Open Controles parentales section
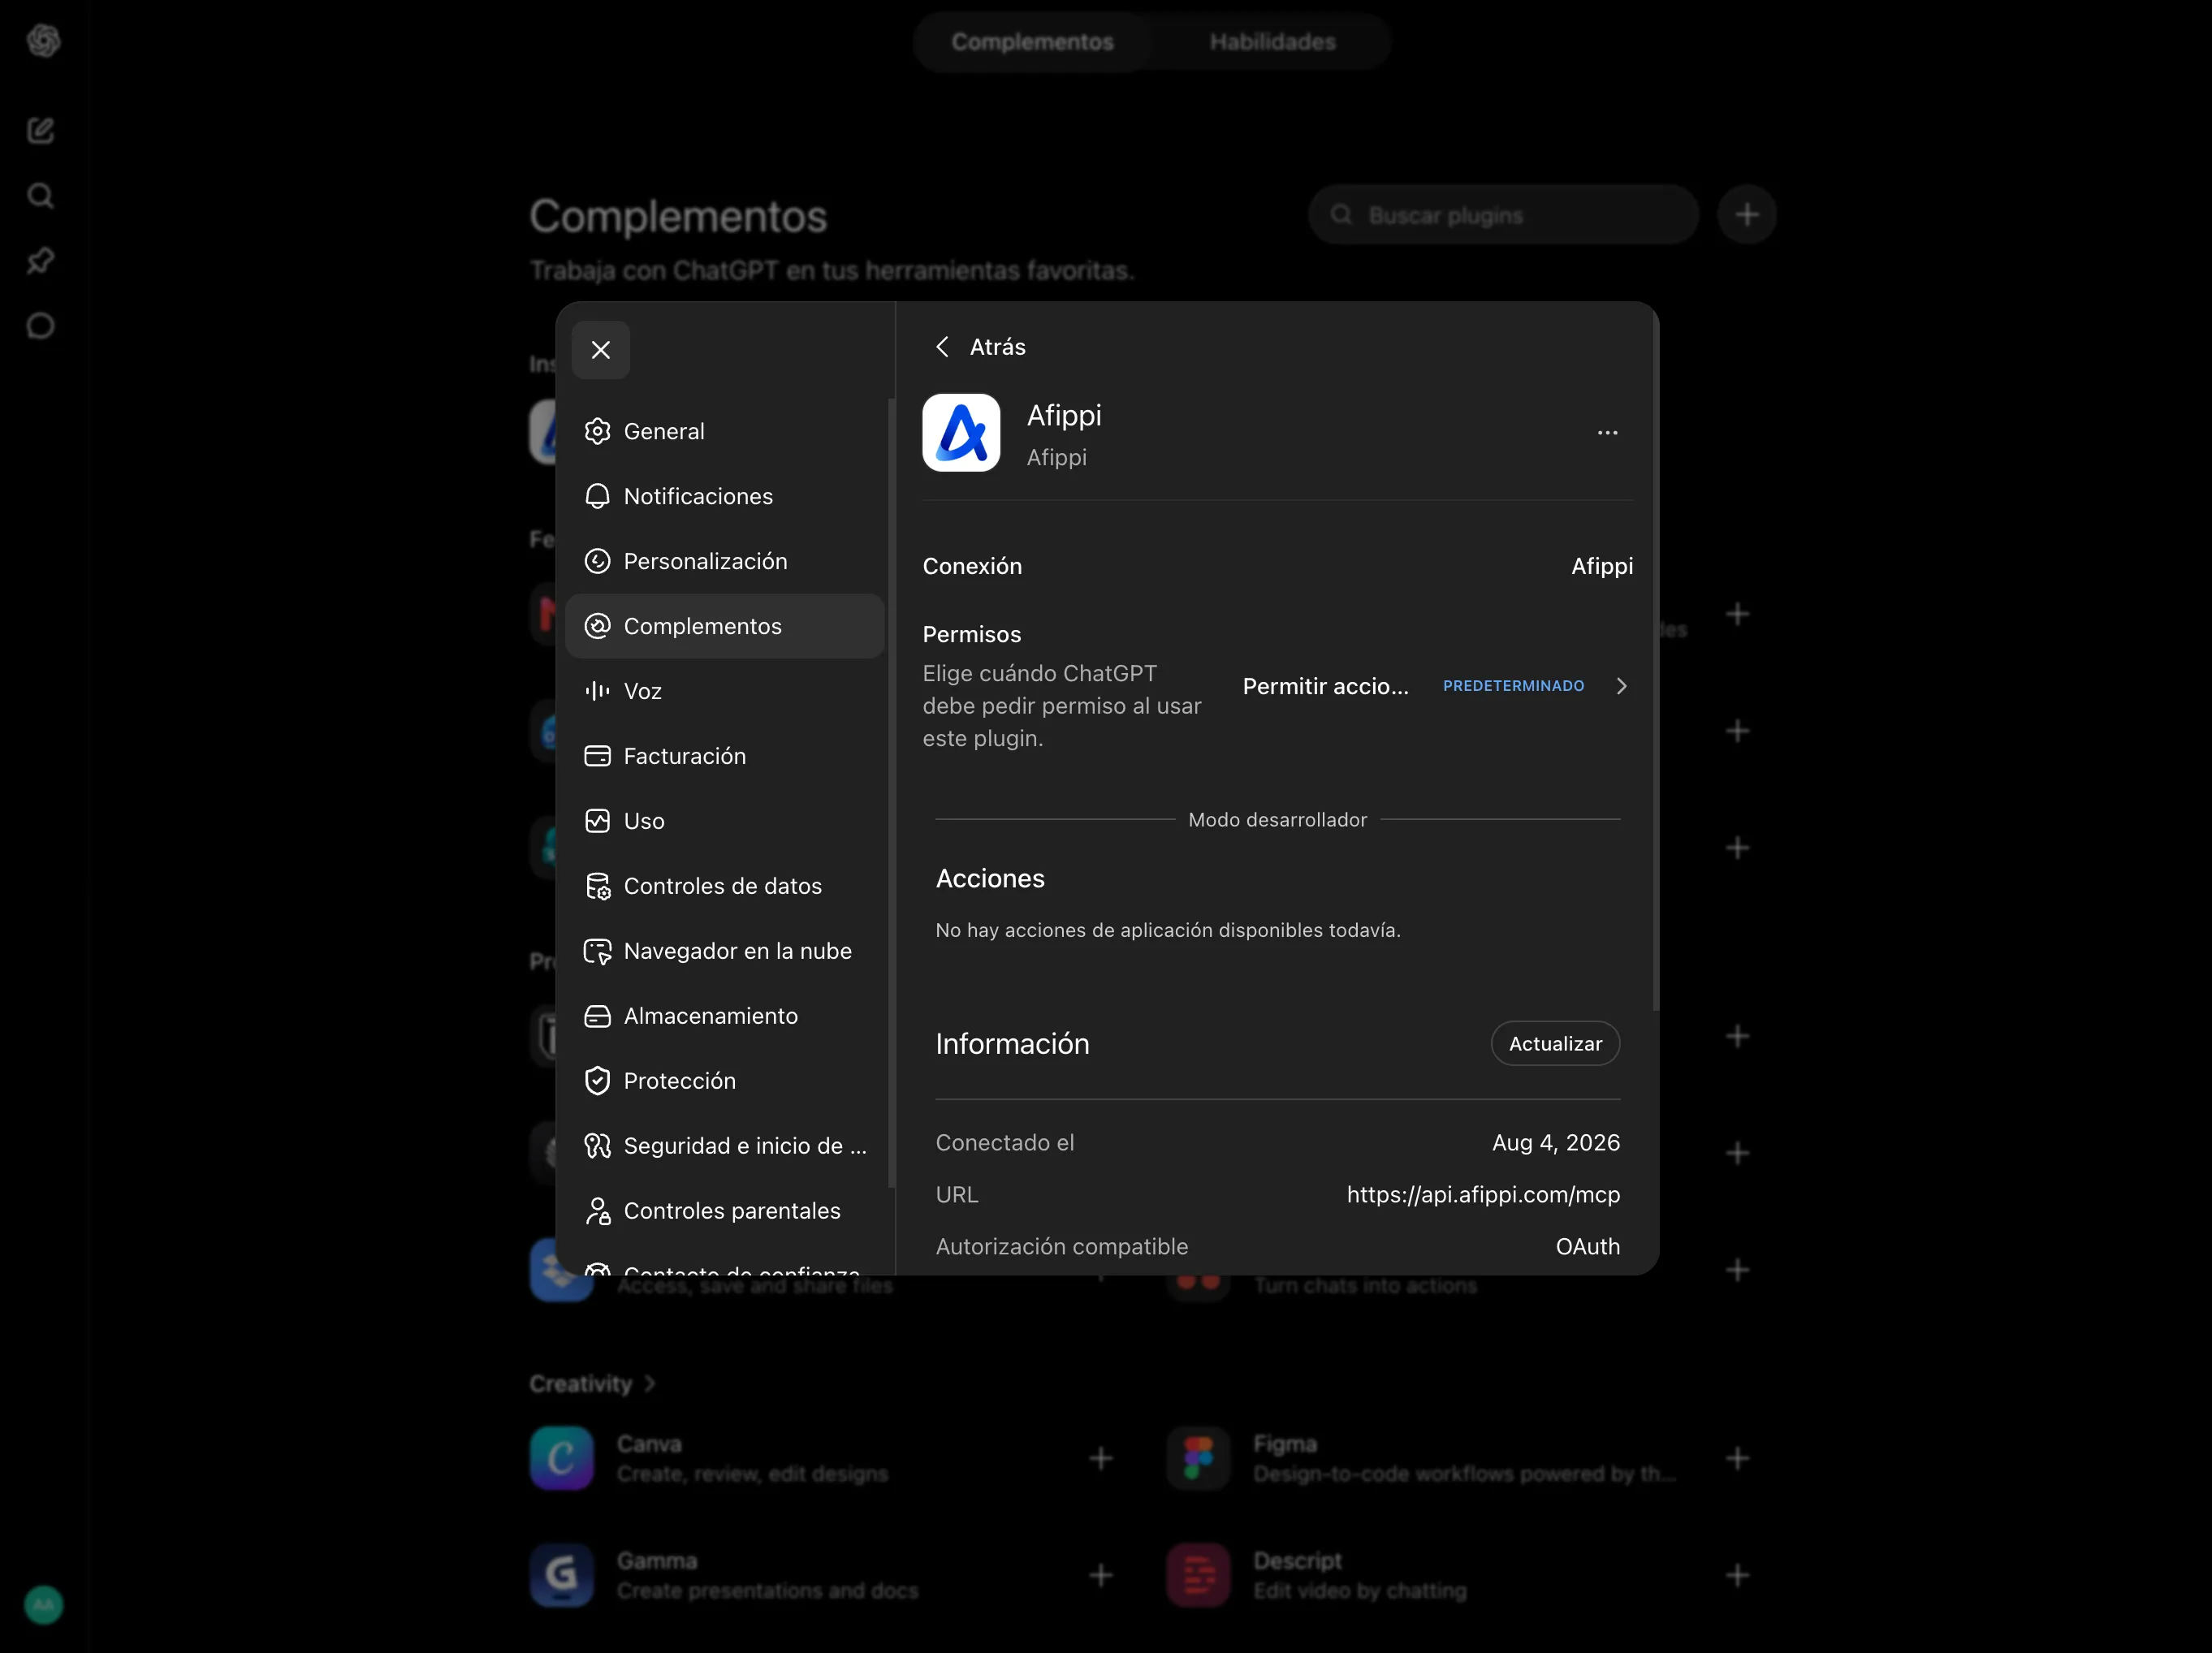 724,1211
